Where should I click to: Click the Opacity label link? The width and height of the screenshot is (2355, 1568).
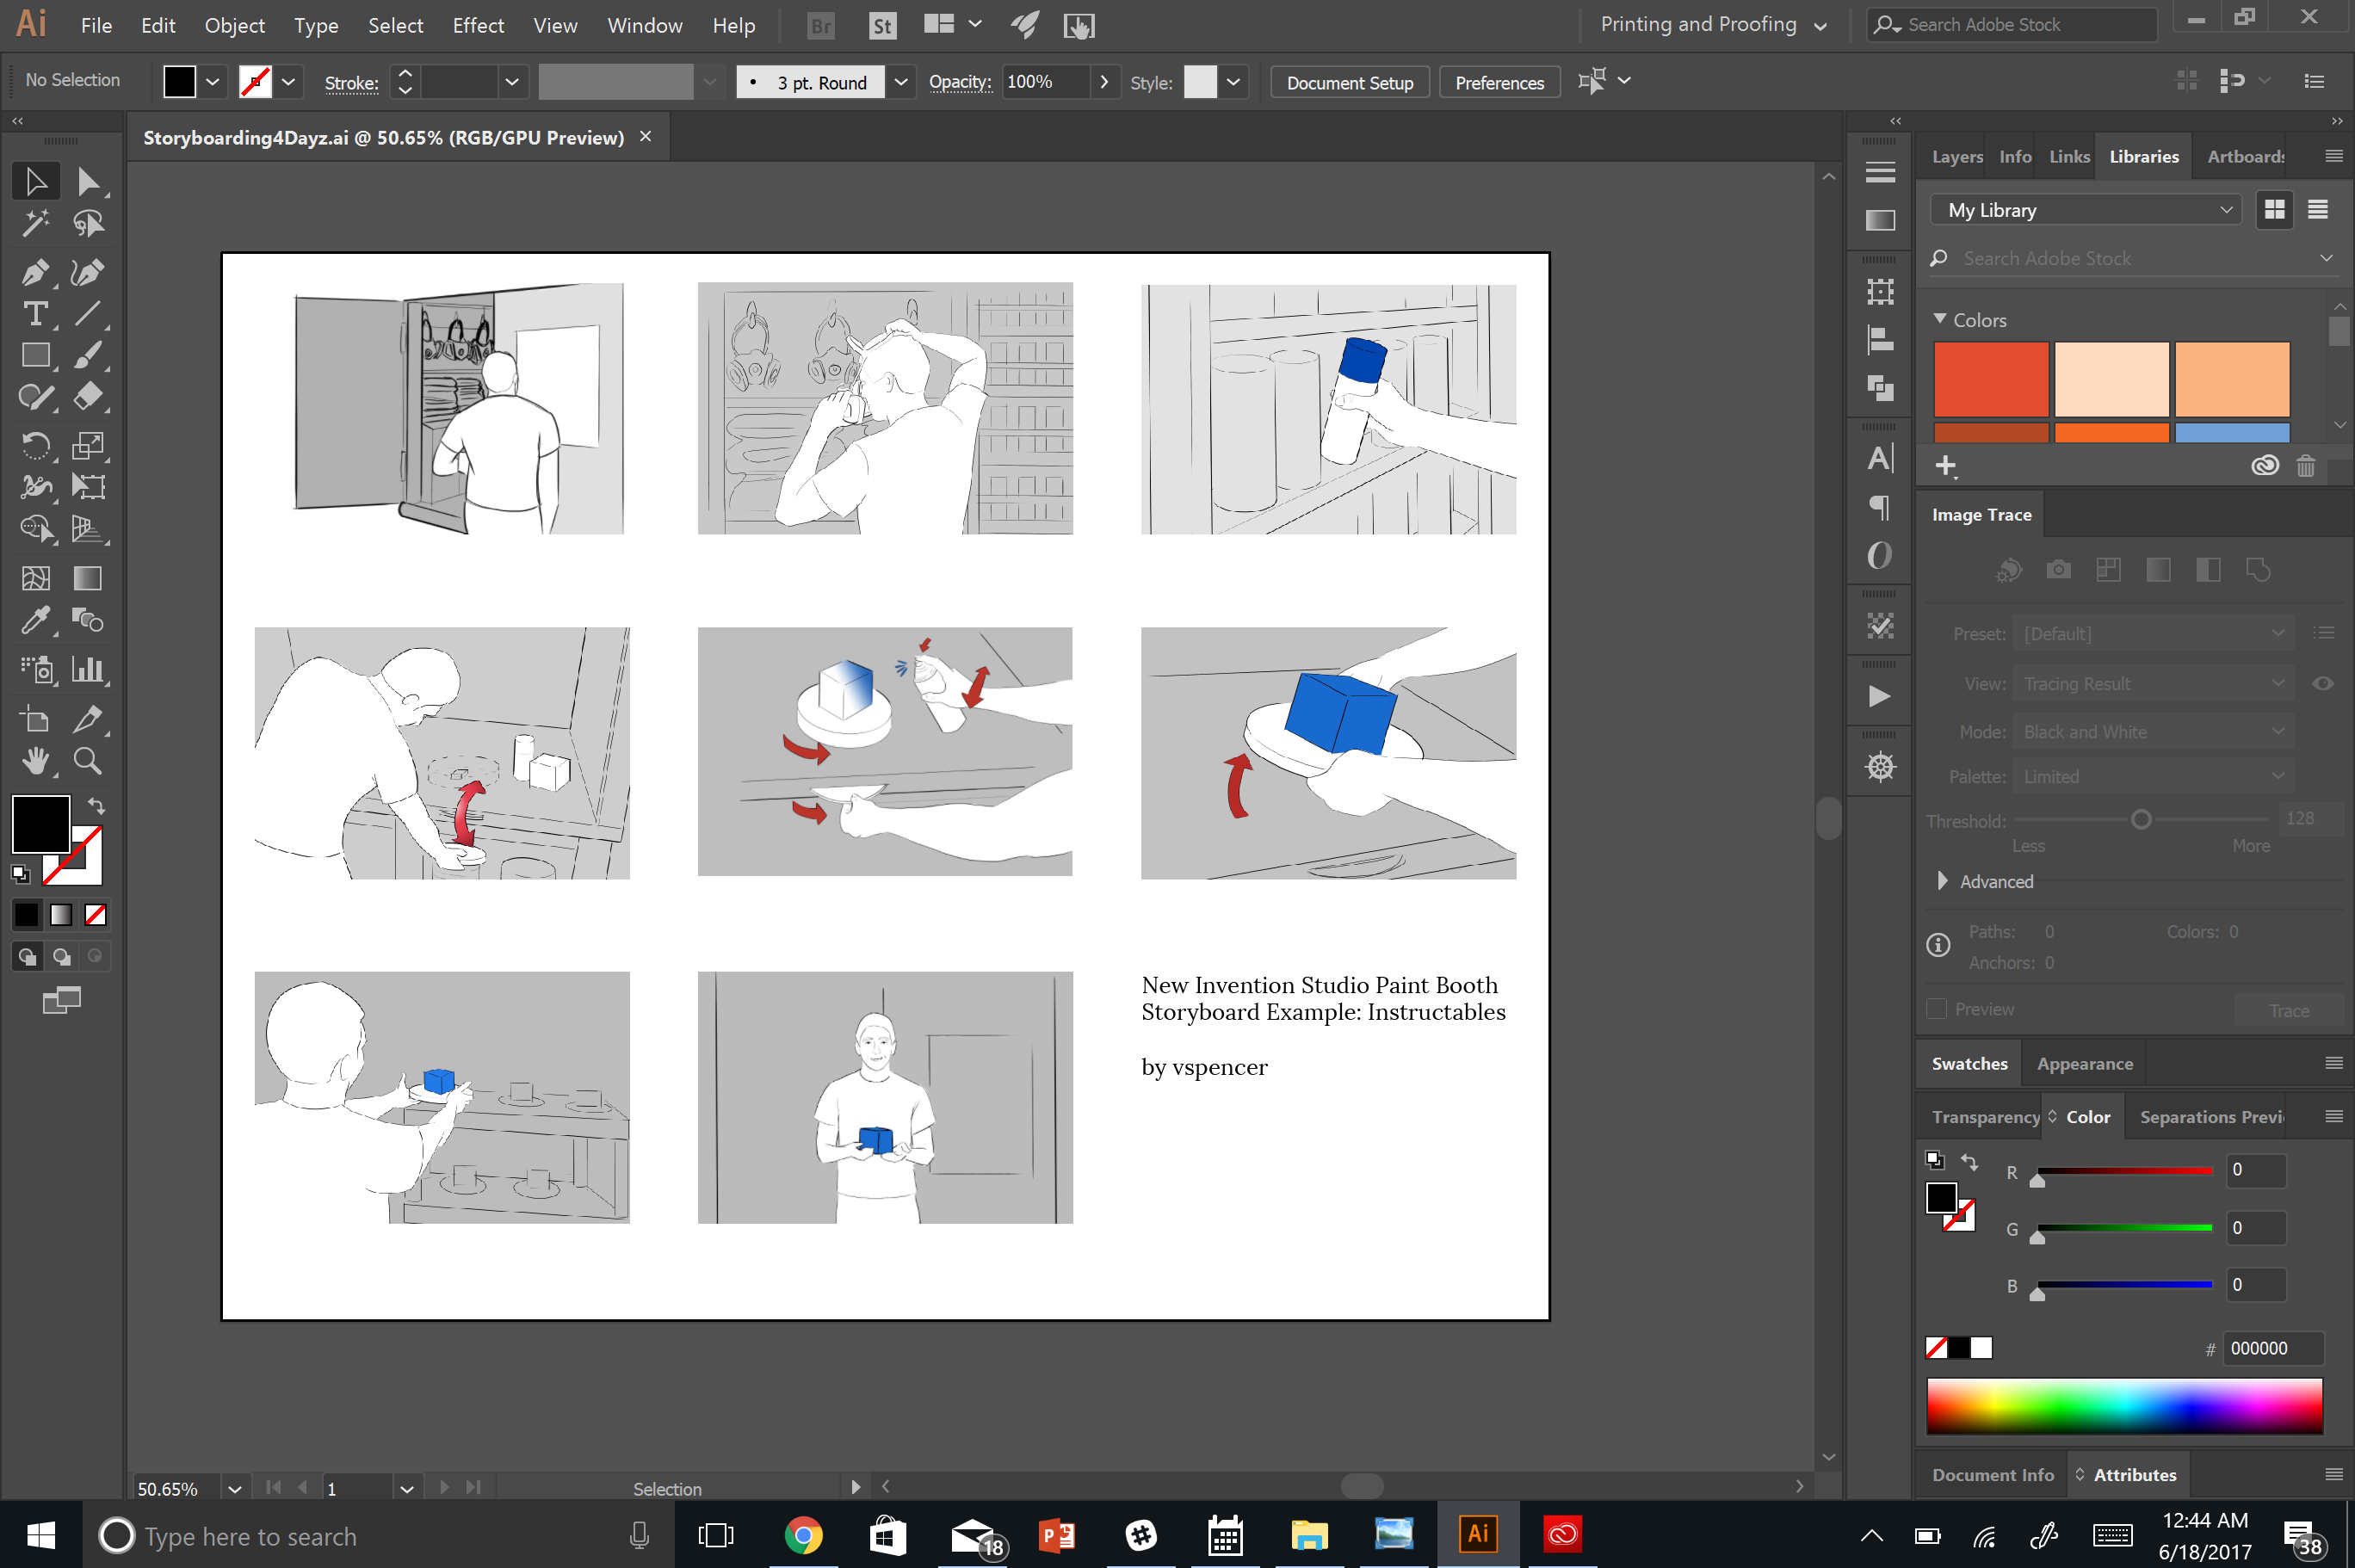click(959, 82)
